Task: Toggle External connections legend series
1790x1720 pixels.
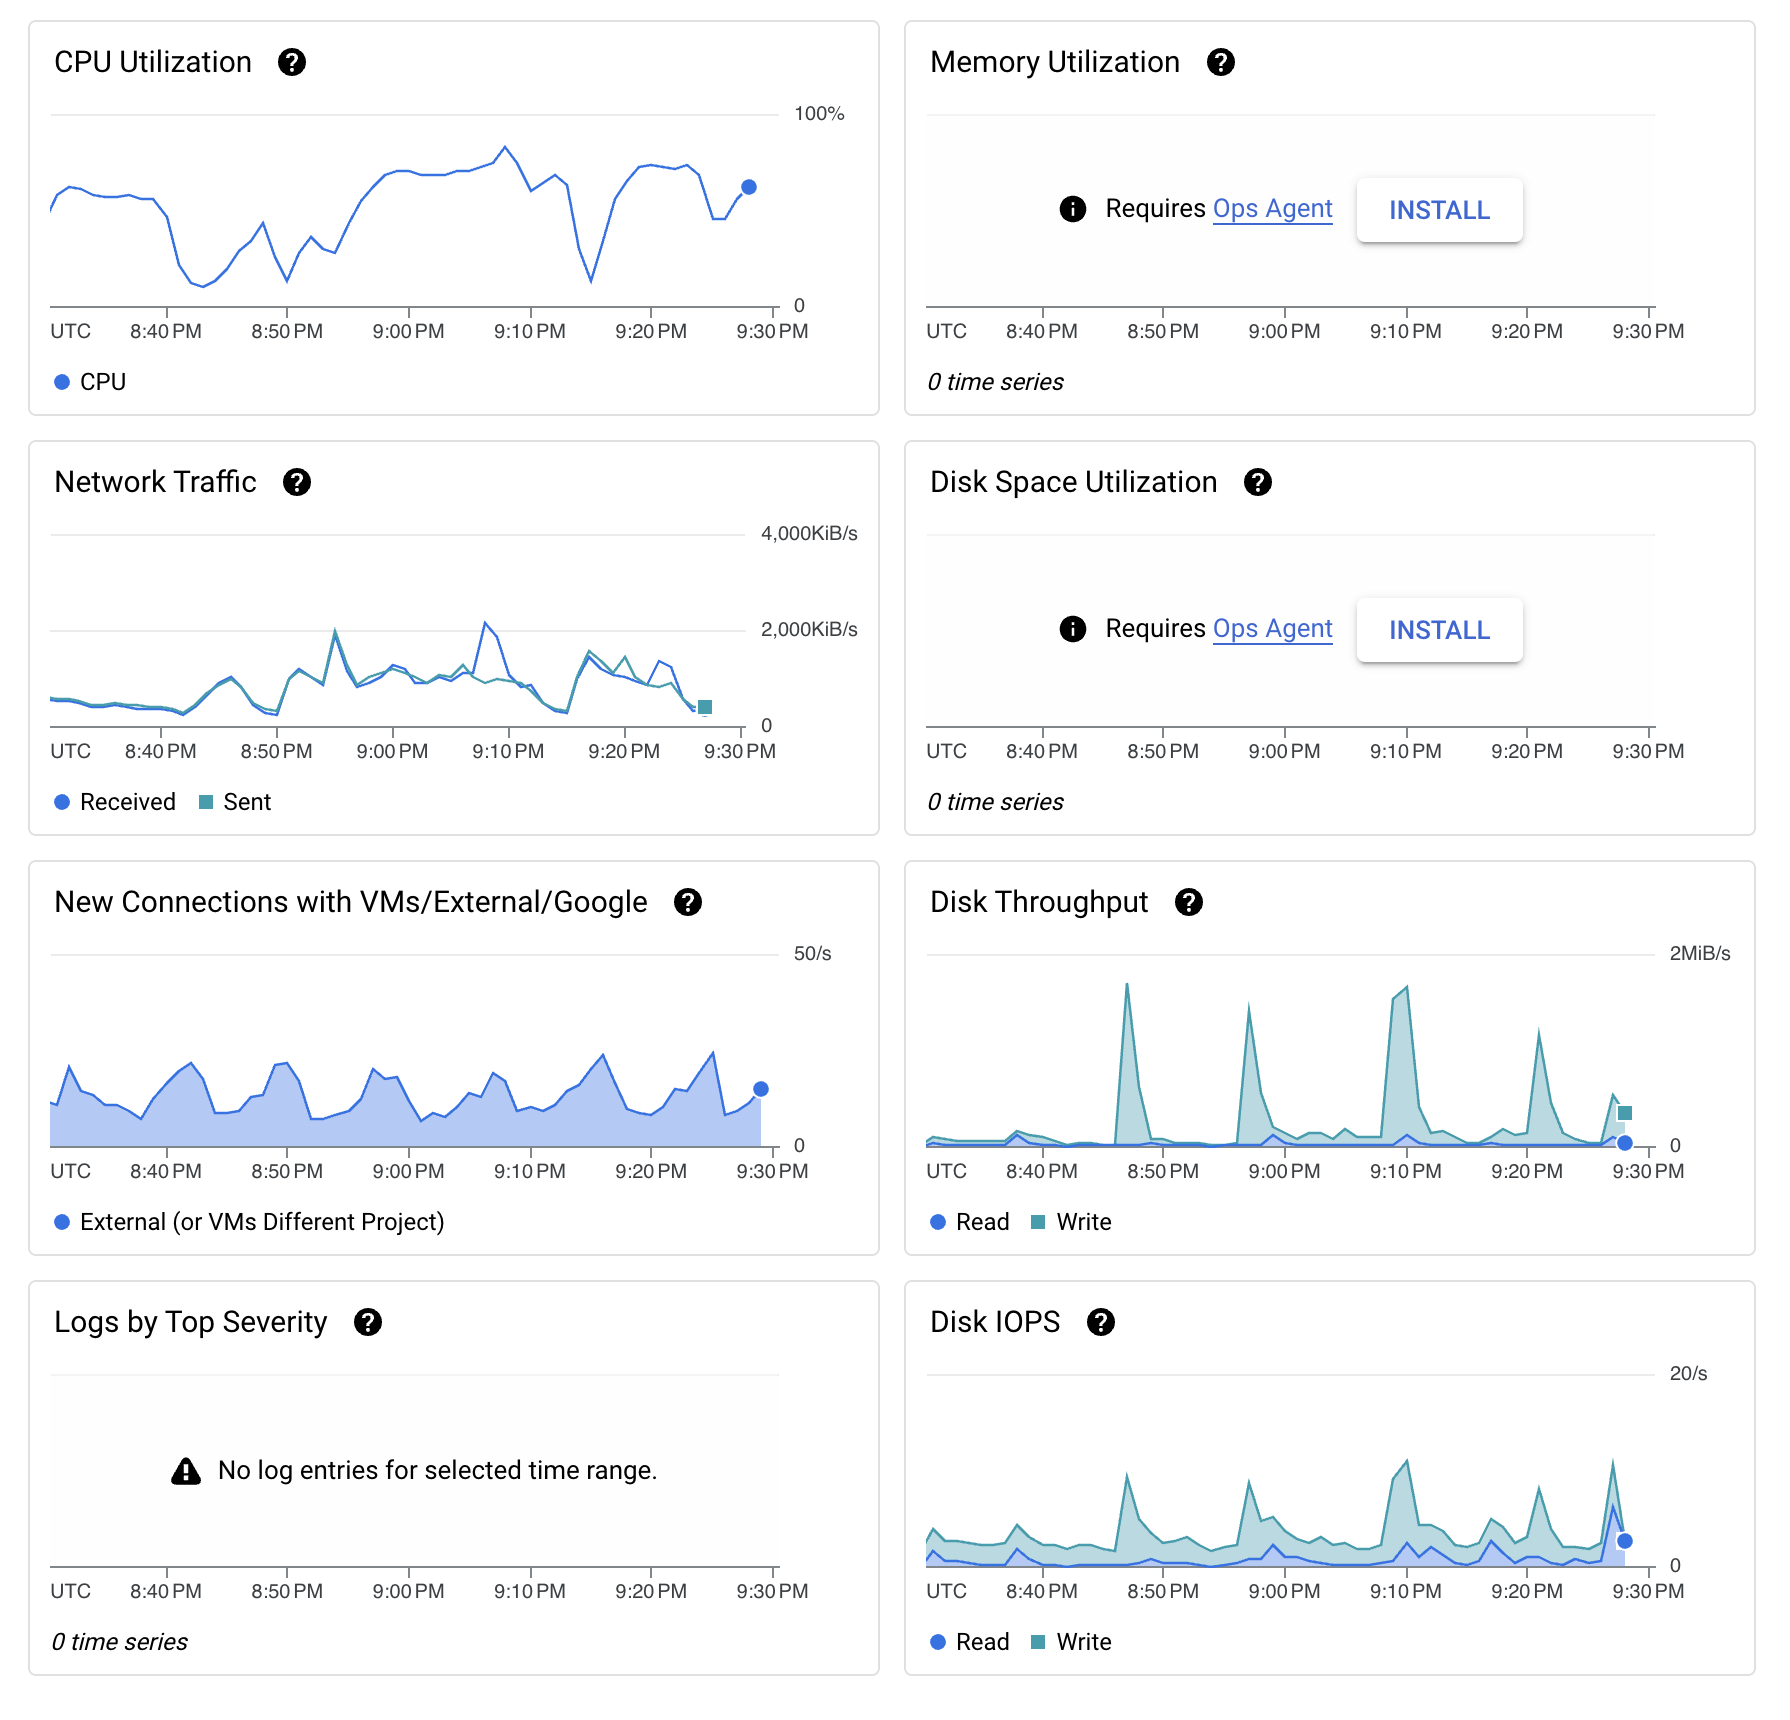Action: point(249,1222)
